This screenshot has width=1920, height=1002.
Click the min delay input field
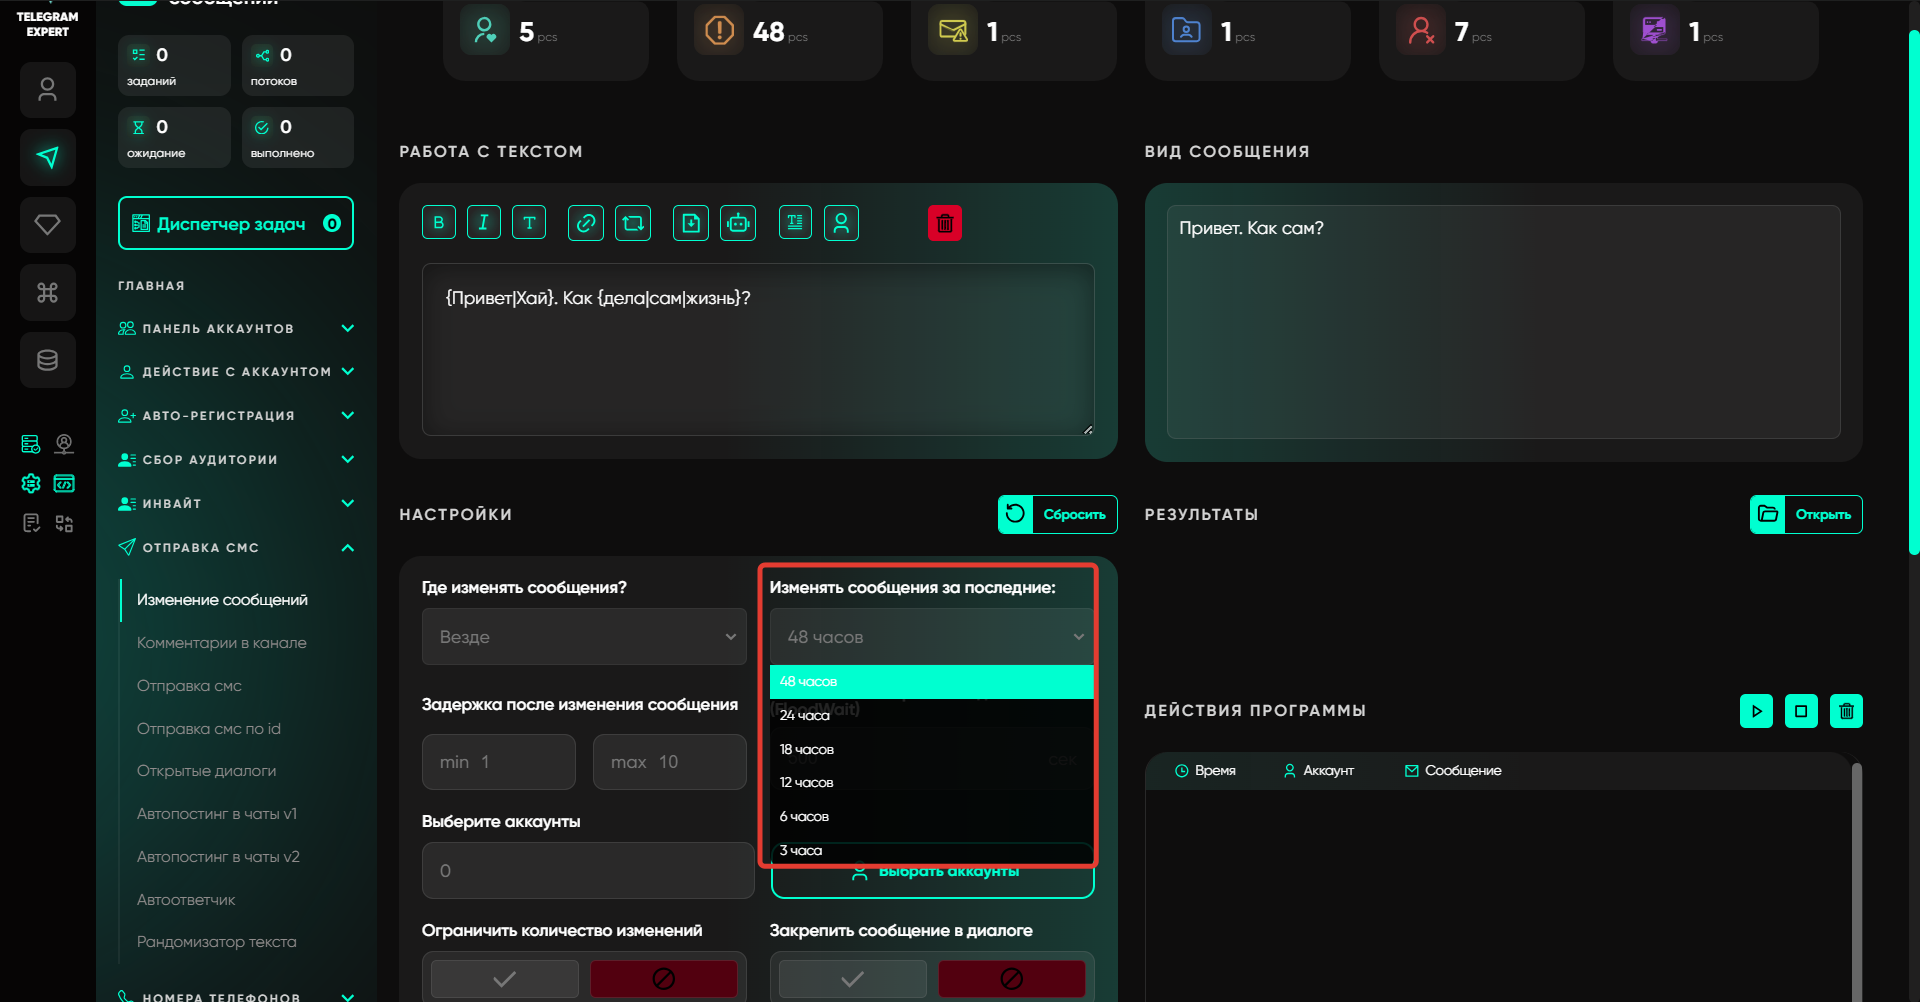pyautogui.click(x=498, y=762)
